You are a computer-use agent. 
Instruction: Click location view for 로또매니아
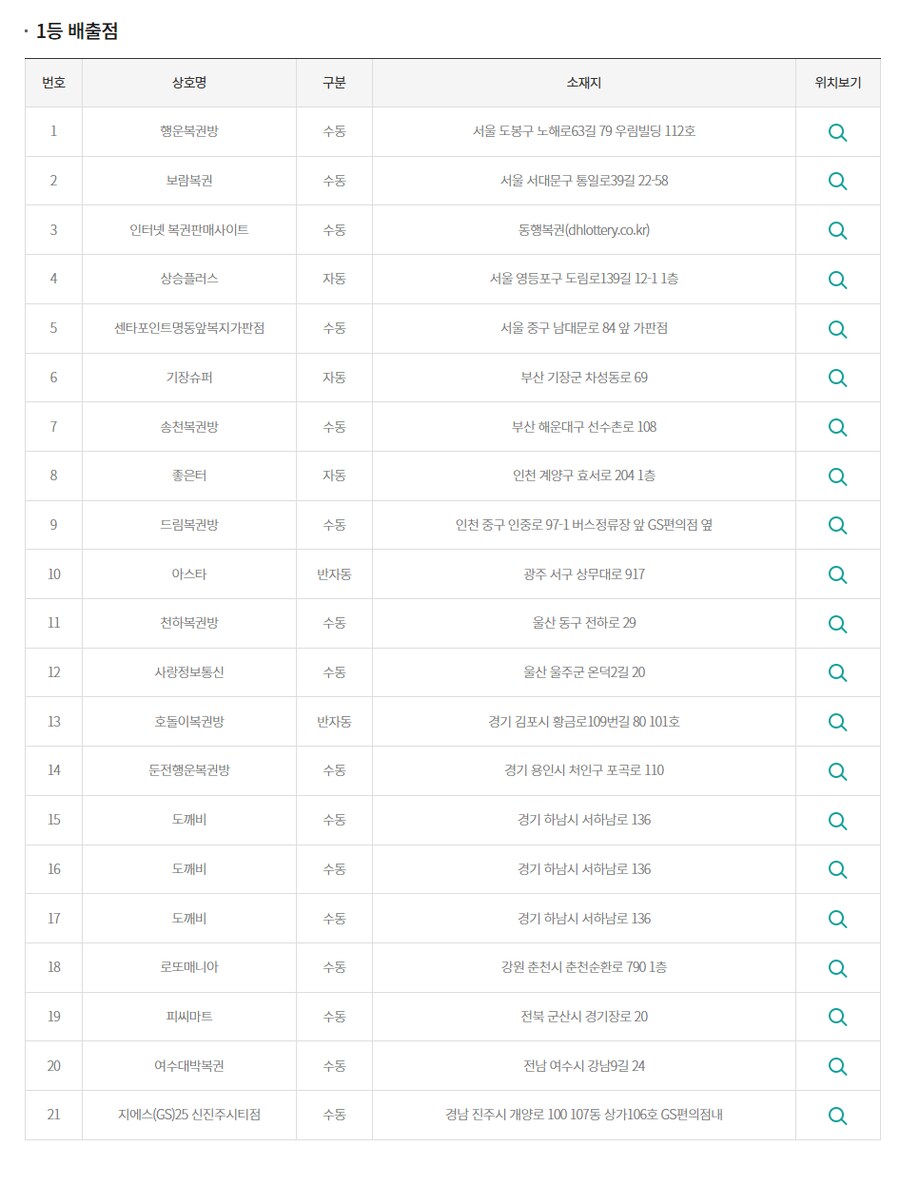pos(837,967)
